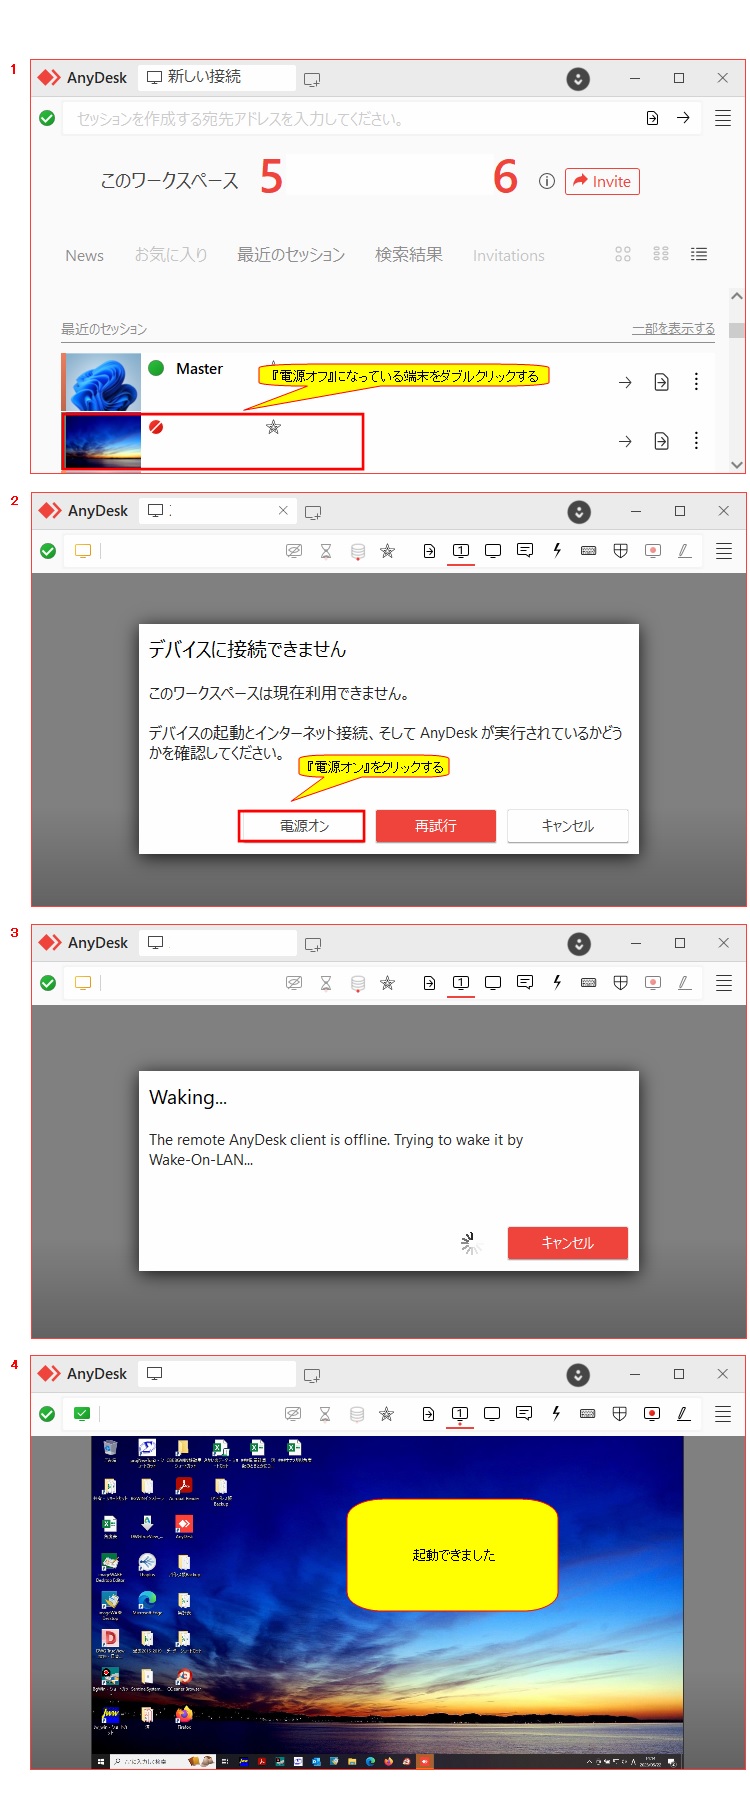Click file transfer icon in the offline device row
The height and width of the screenshot is (1796, 750).
click(661, 441)
